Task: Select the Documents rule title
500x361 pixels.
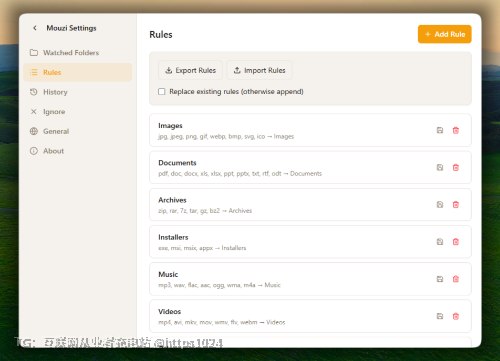Action: 177,163
